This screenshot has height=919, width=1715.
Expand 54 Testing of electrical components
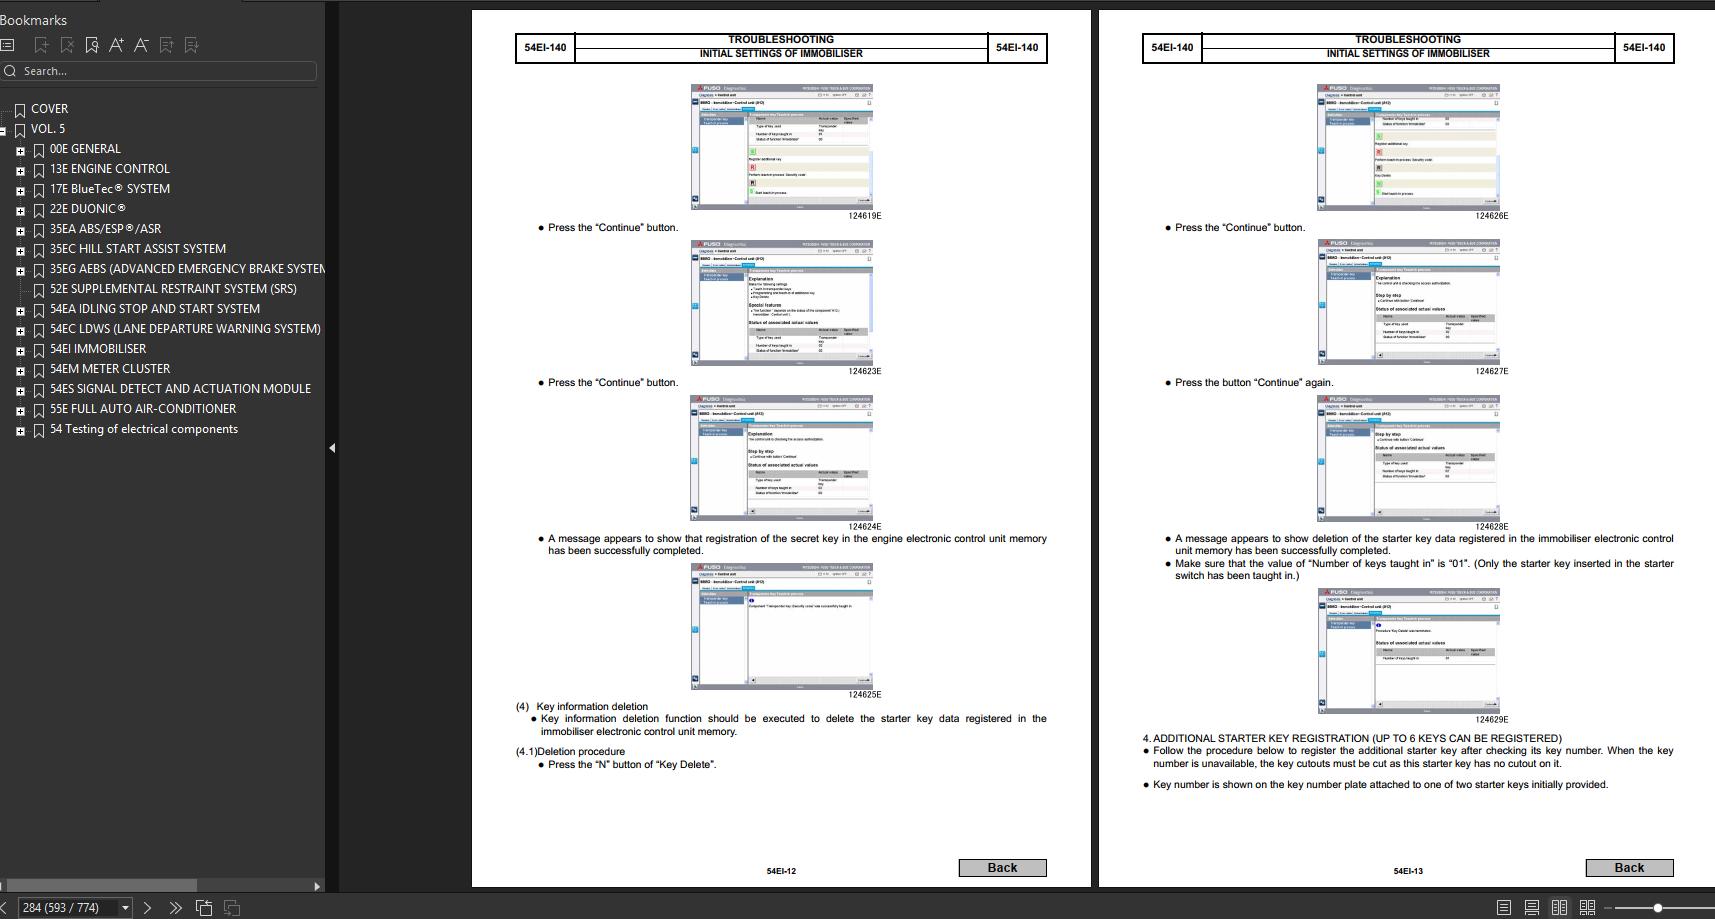pos(20,431)
